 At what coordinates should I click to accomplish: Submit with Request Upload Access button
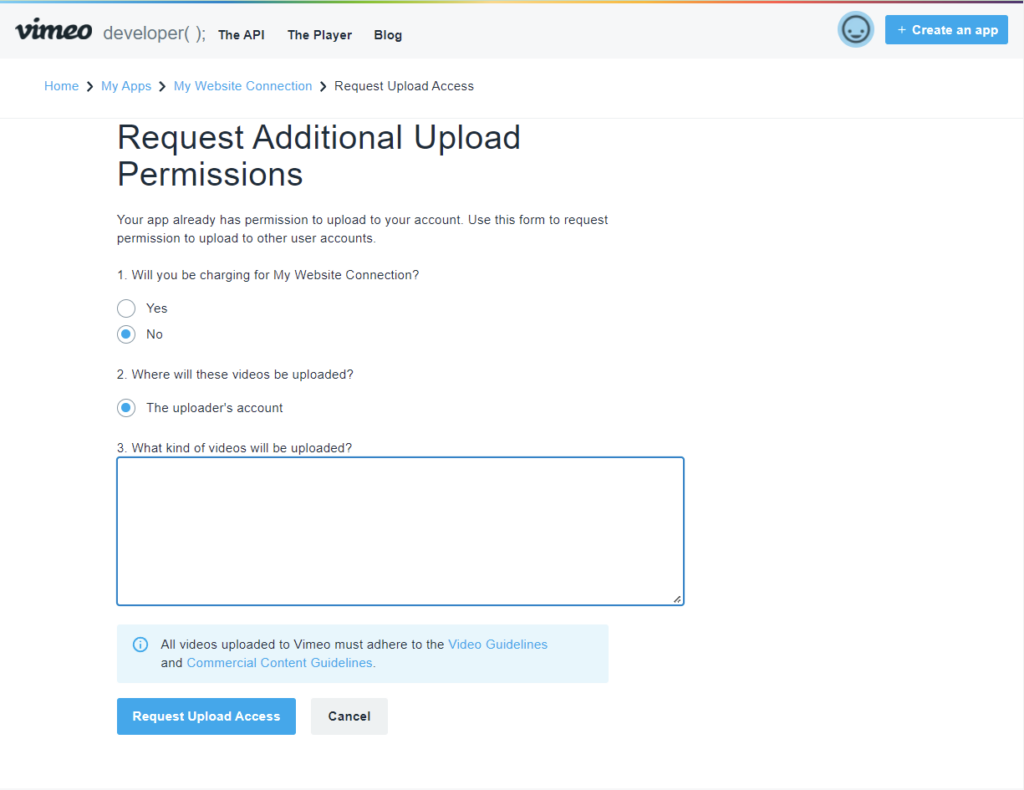[206, 716]
